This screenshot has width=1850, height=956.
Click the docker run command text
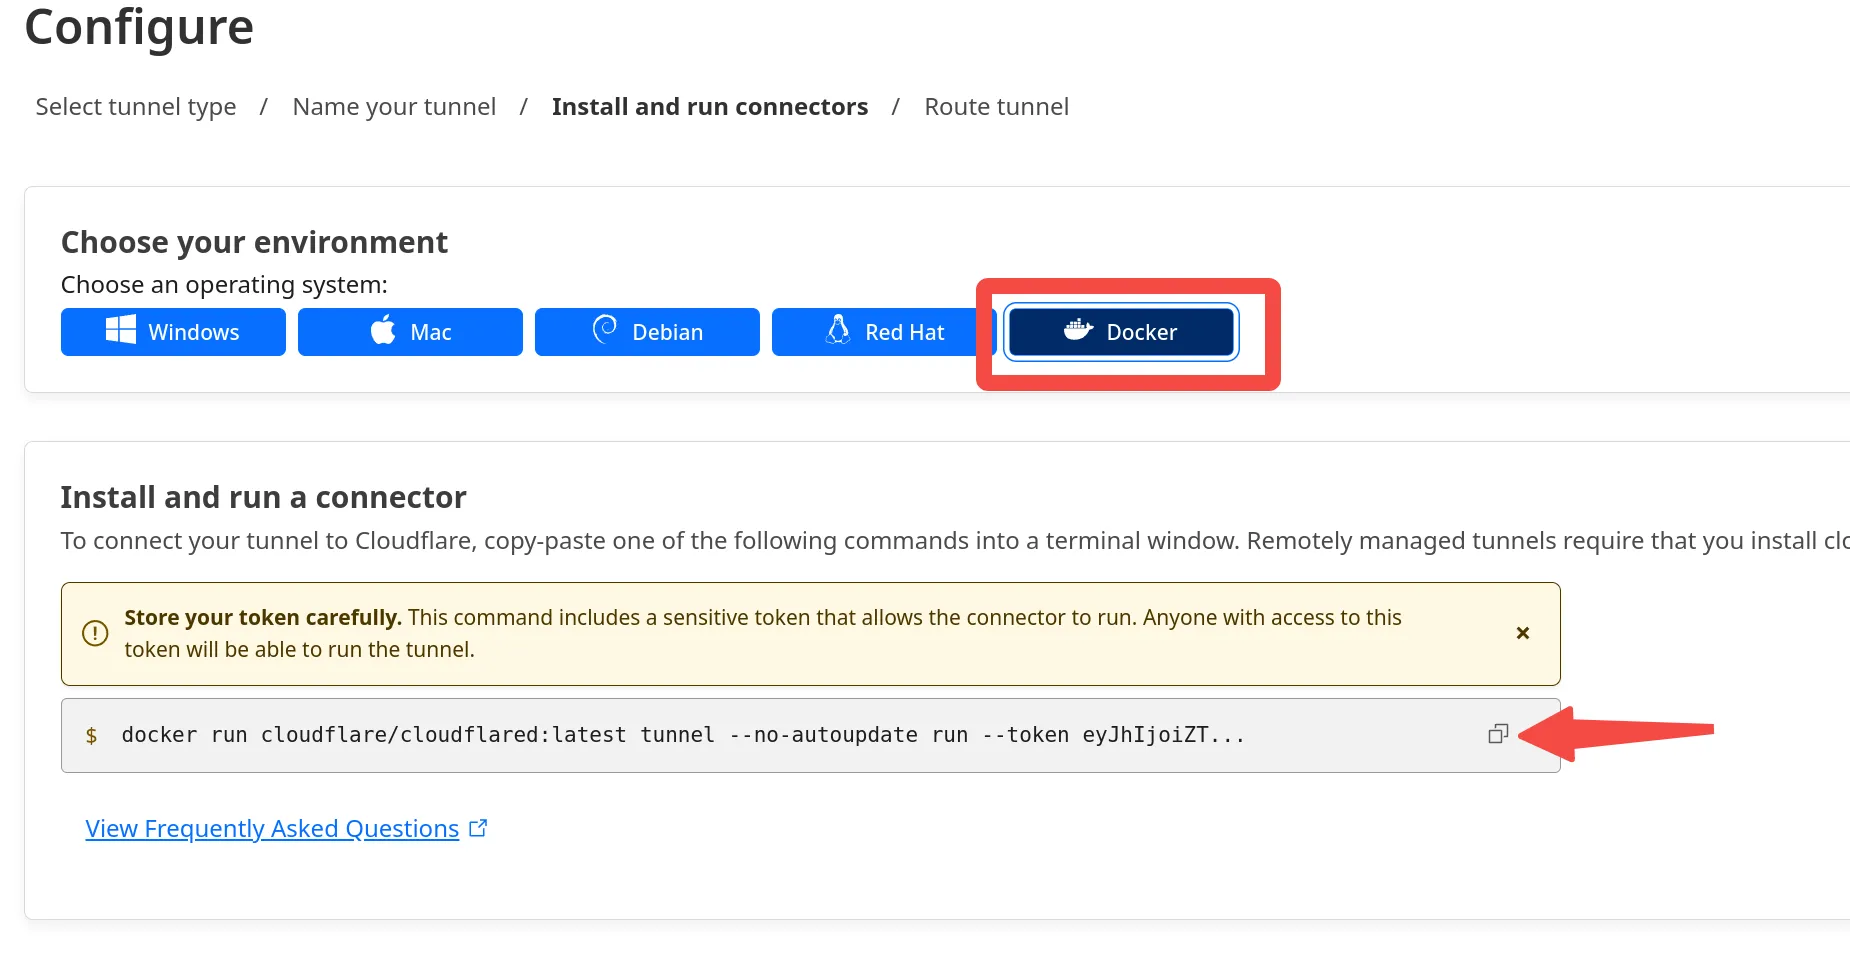pos(682,735)
